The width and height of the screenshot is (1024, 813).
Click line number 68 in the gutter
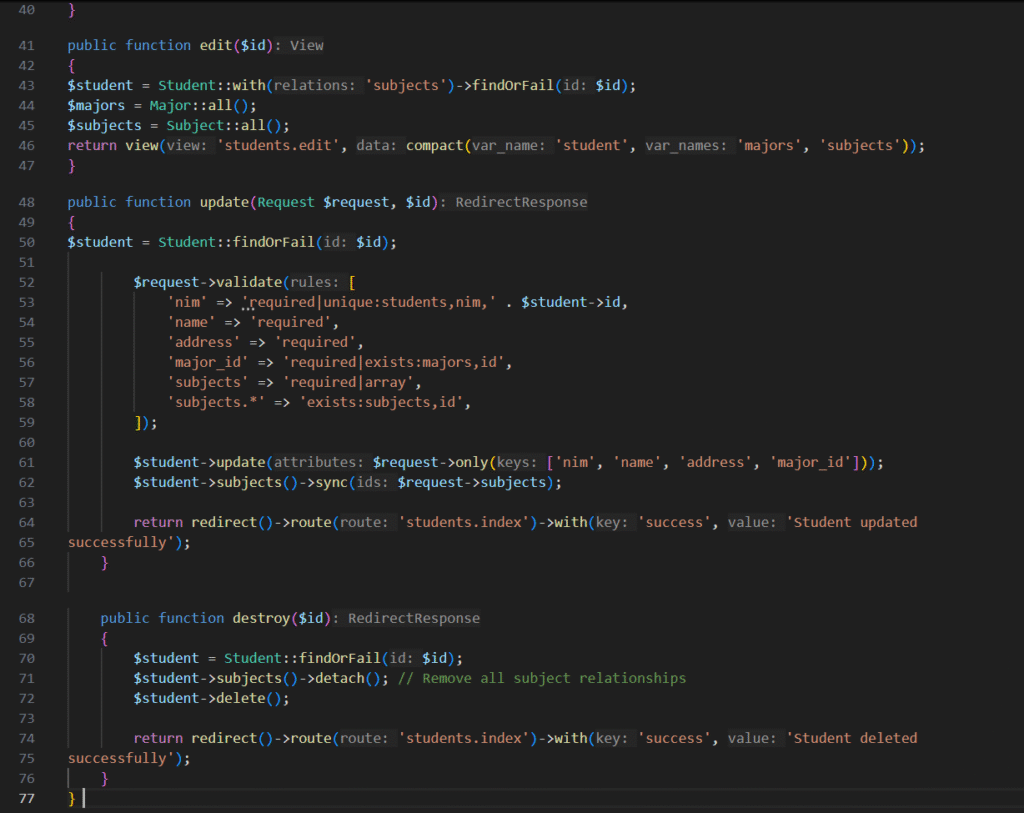coord(26,618)
